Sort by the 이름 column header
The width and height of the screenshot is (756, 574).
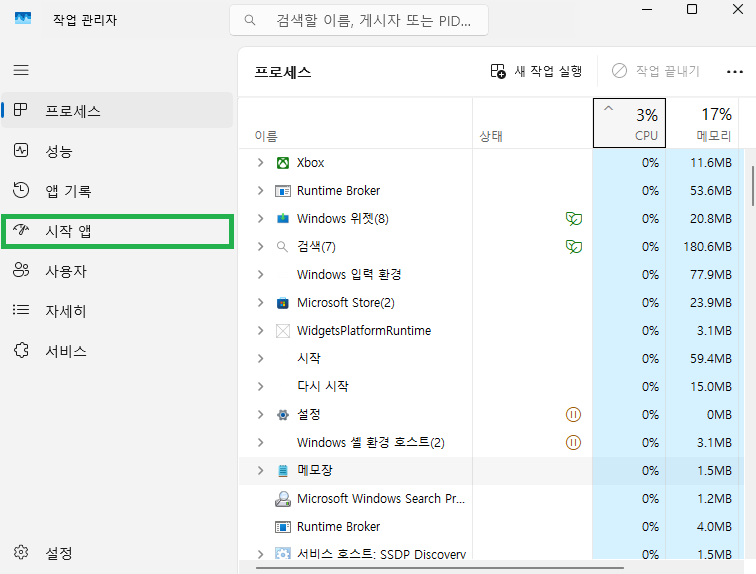tap(355, 123)
